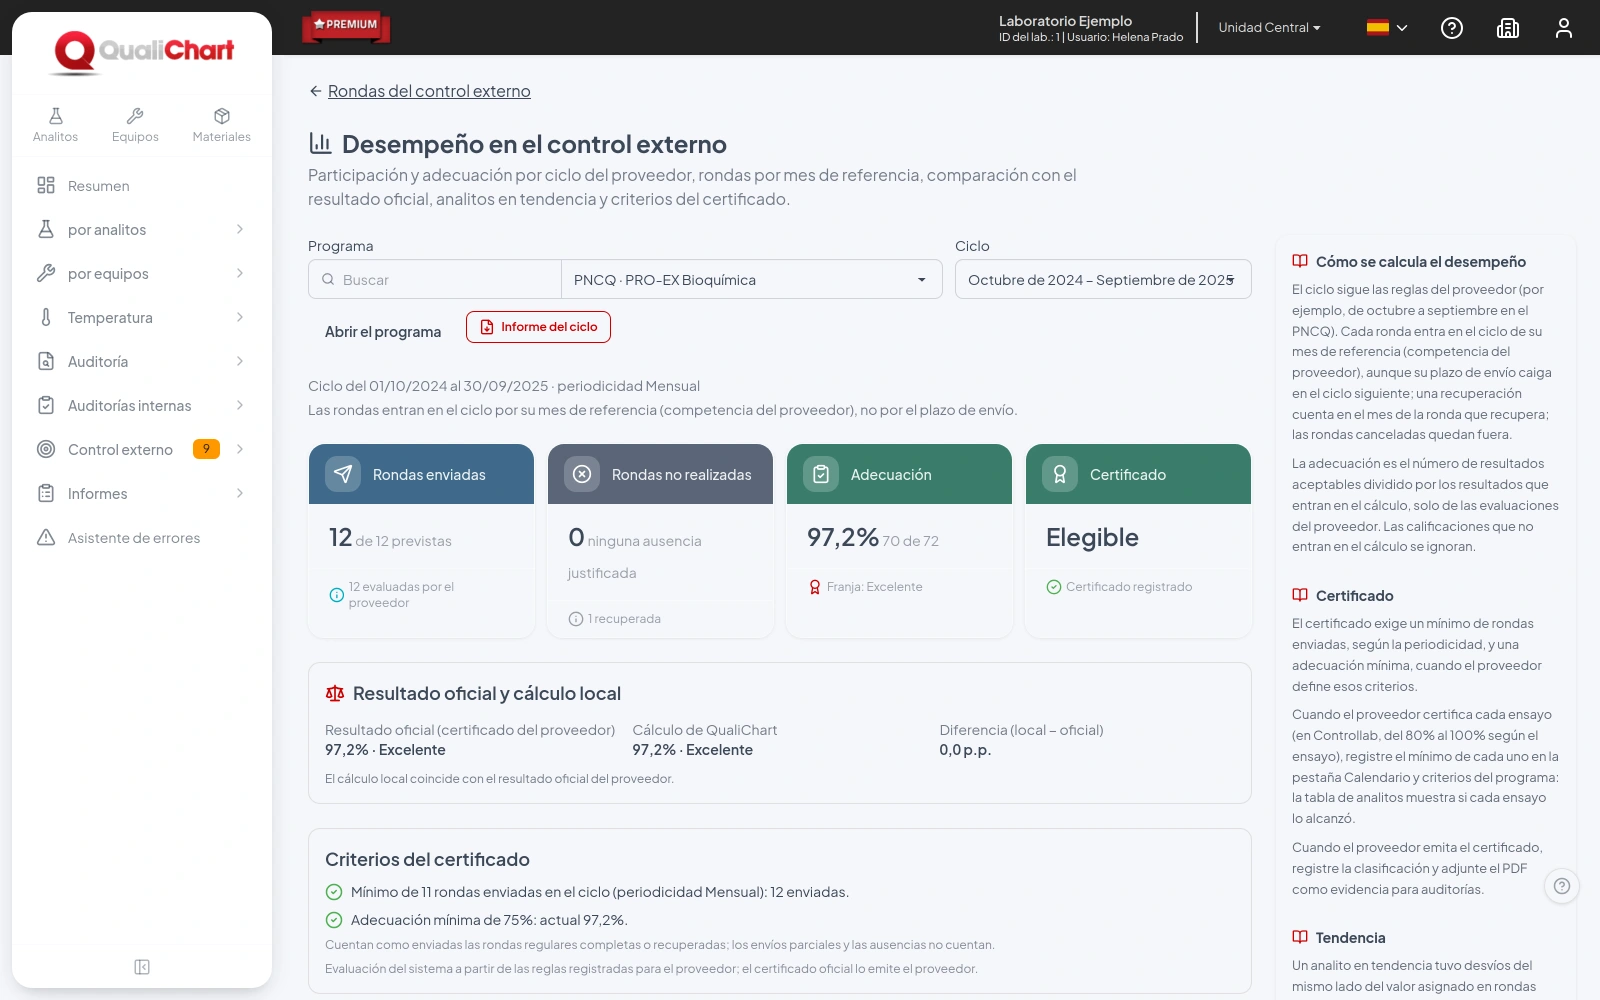This screenshot has height=1000, width=1600.
Task: Click the Adecuación clipboard icon
Action: coord(821,474)
